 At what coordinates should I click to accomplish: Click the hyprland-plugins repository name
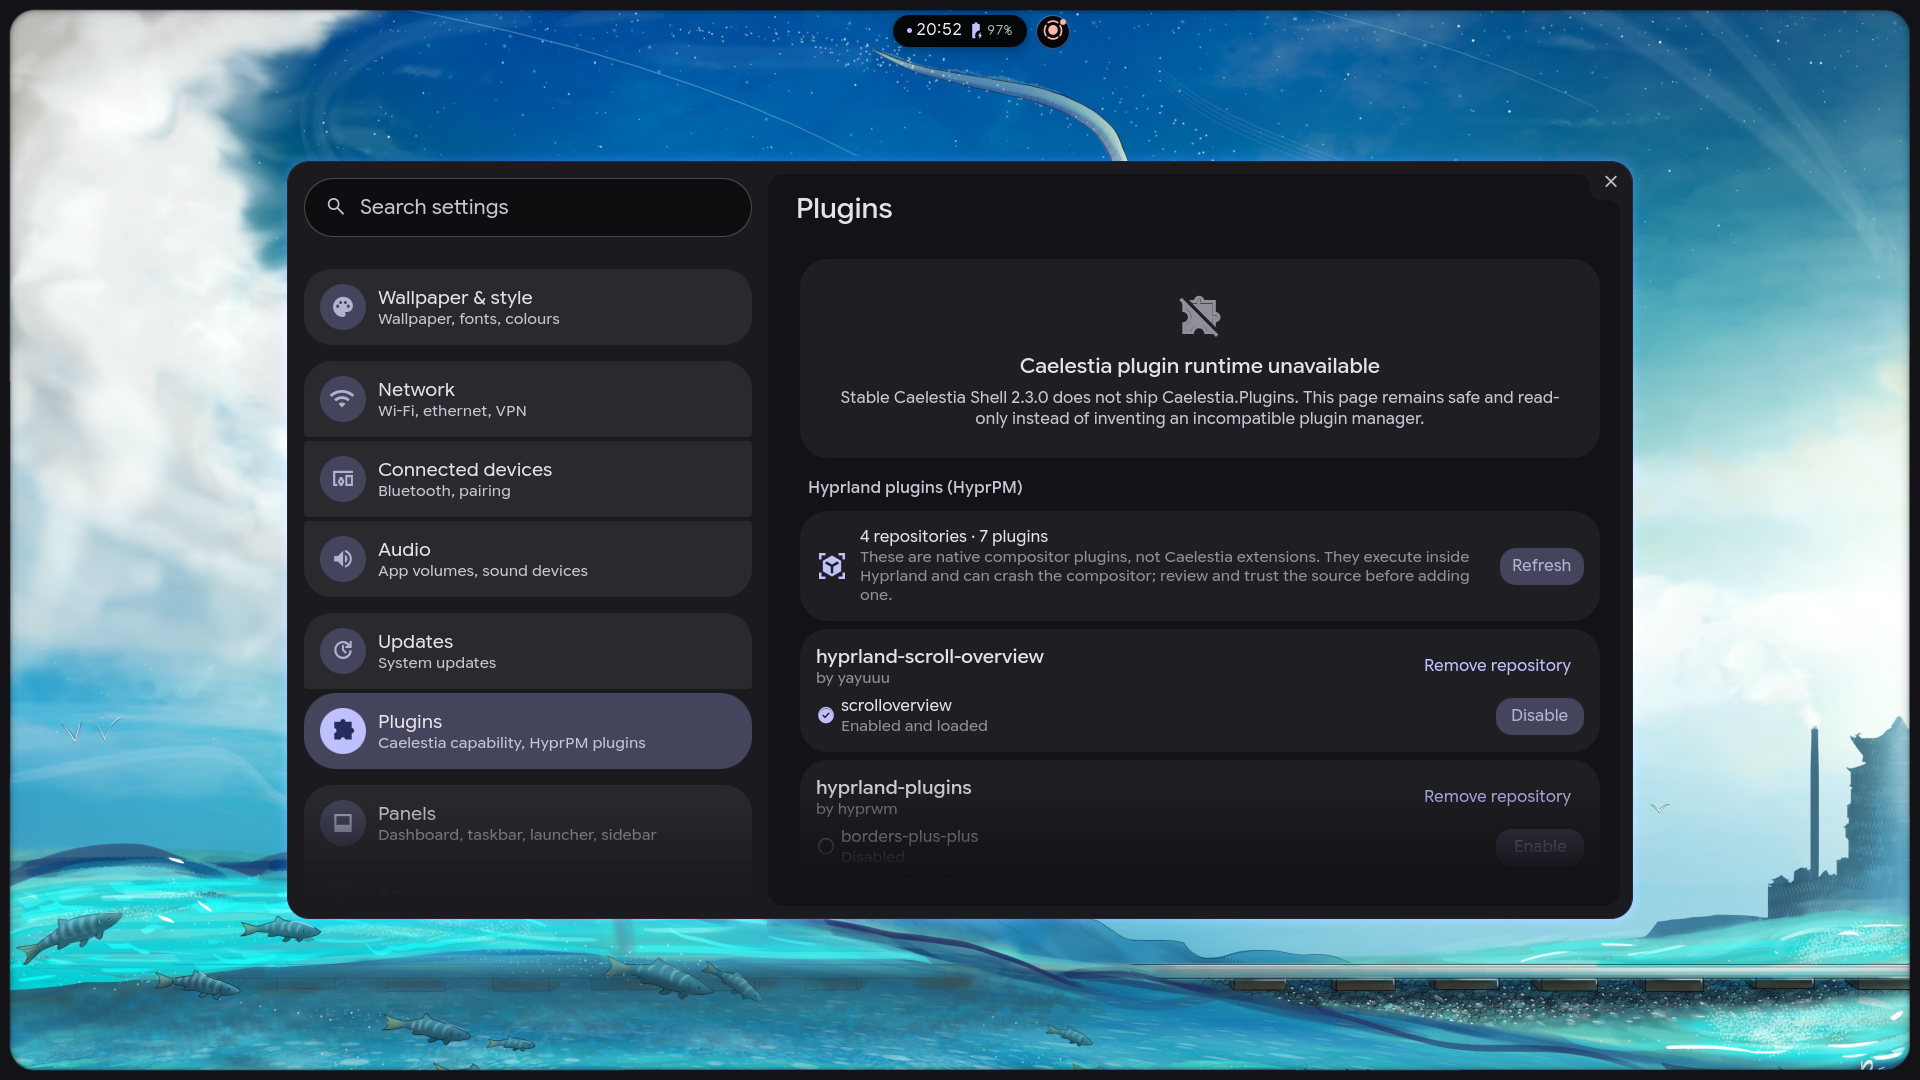coord(894,788)
